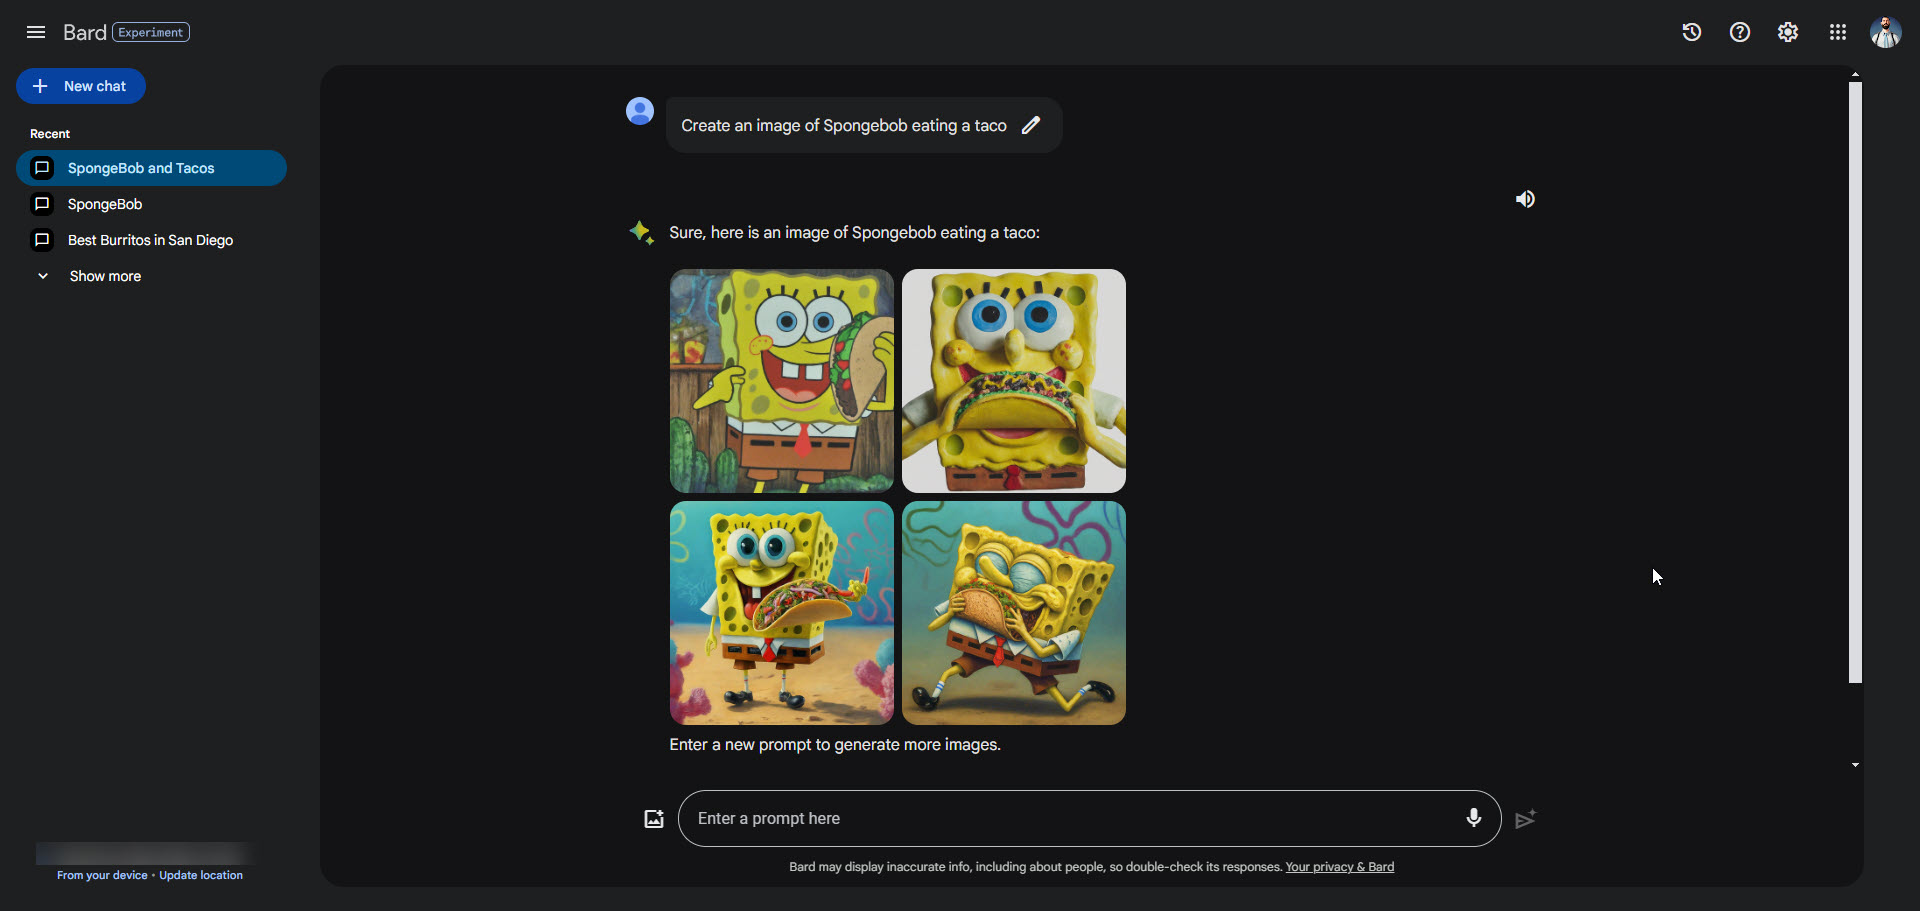The width and height of the screenshot is (1920, 911).
Task: Click the 'Create an image of Spongebob' prompt text
Action: click(844, 126)
